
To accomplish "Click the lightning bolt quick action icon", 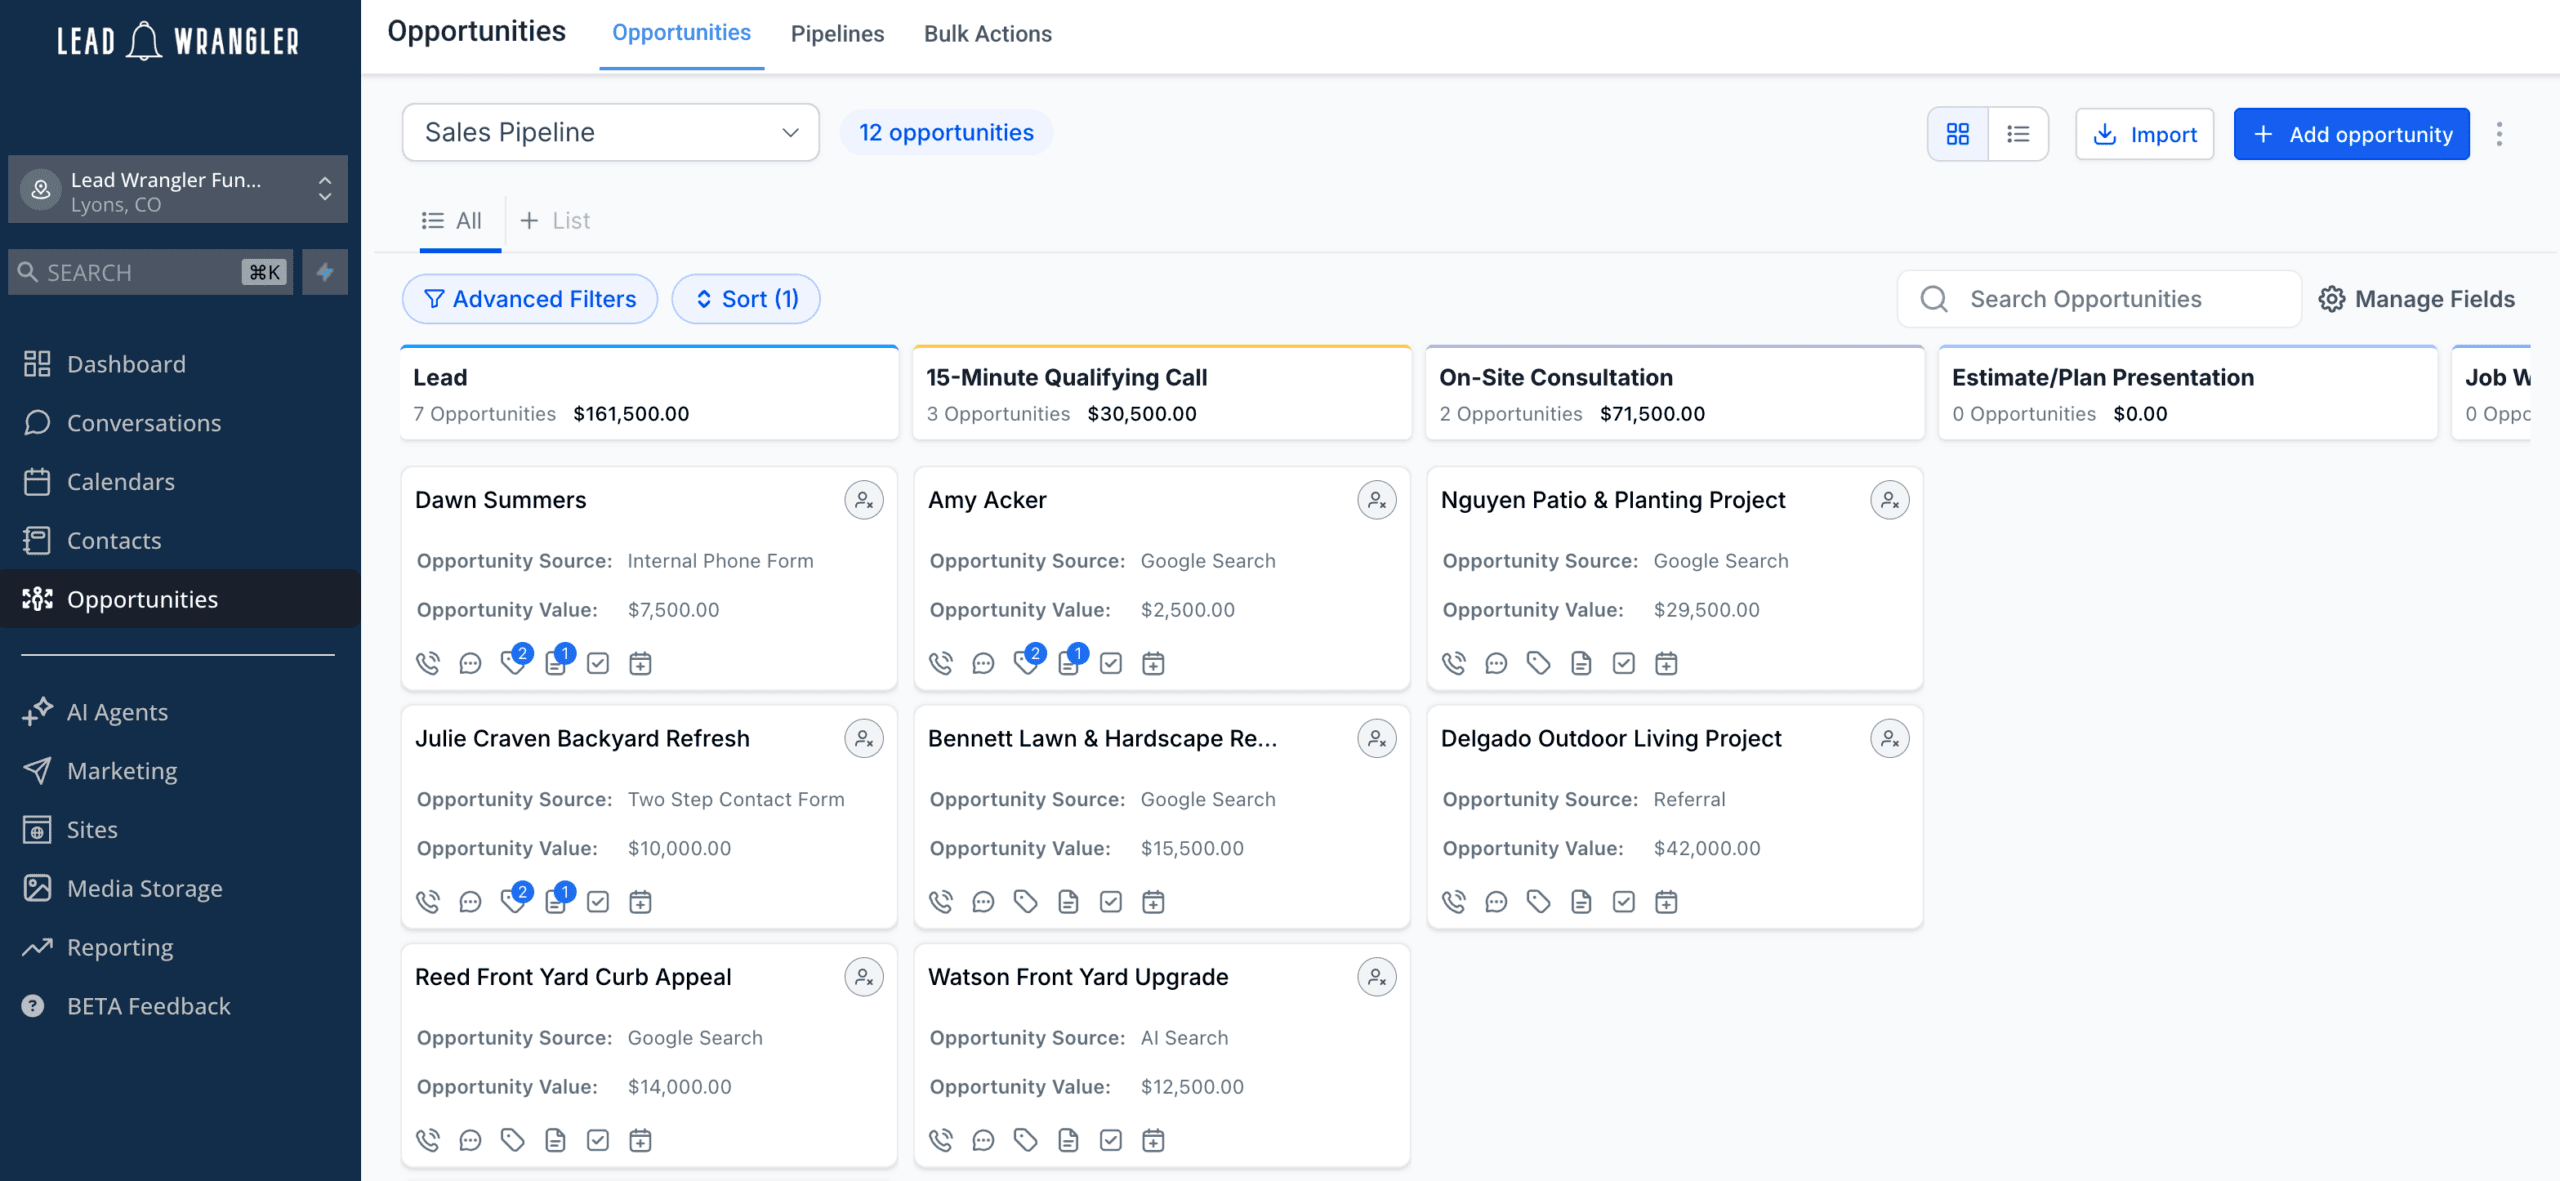I will 325,272.
